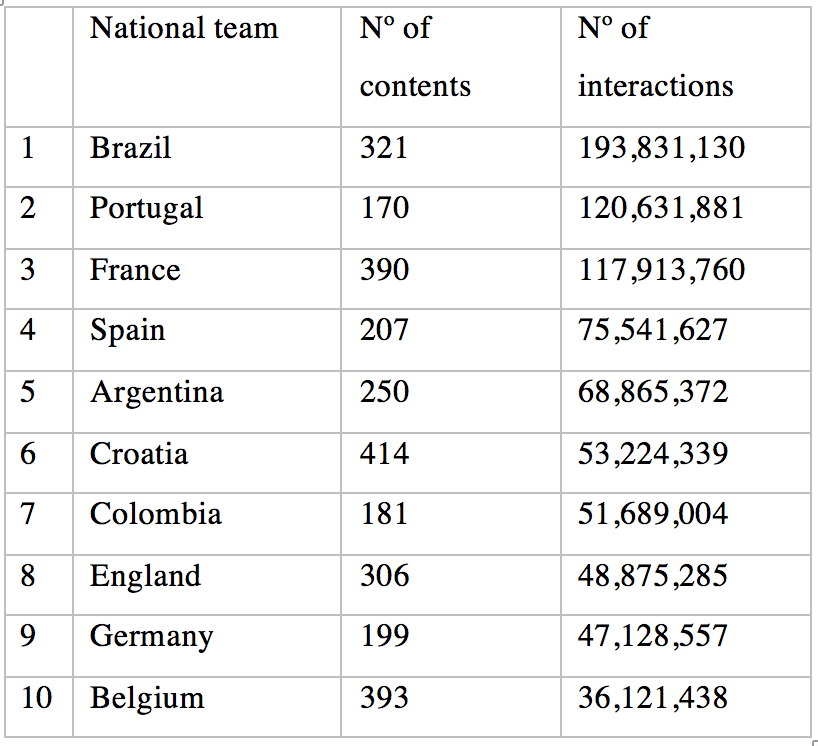
Task: Click the France cell in the table
Action: click(207, 279)
